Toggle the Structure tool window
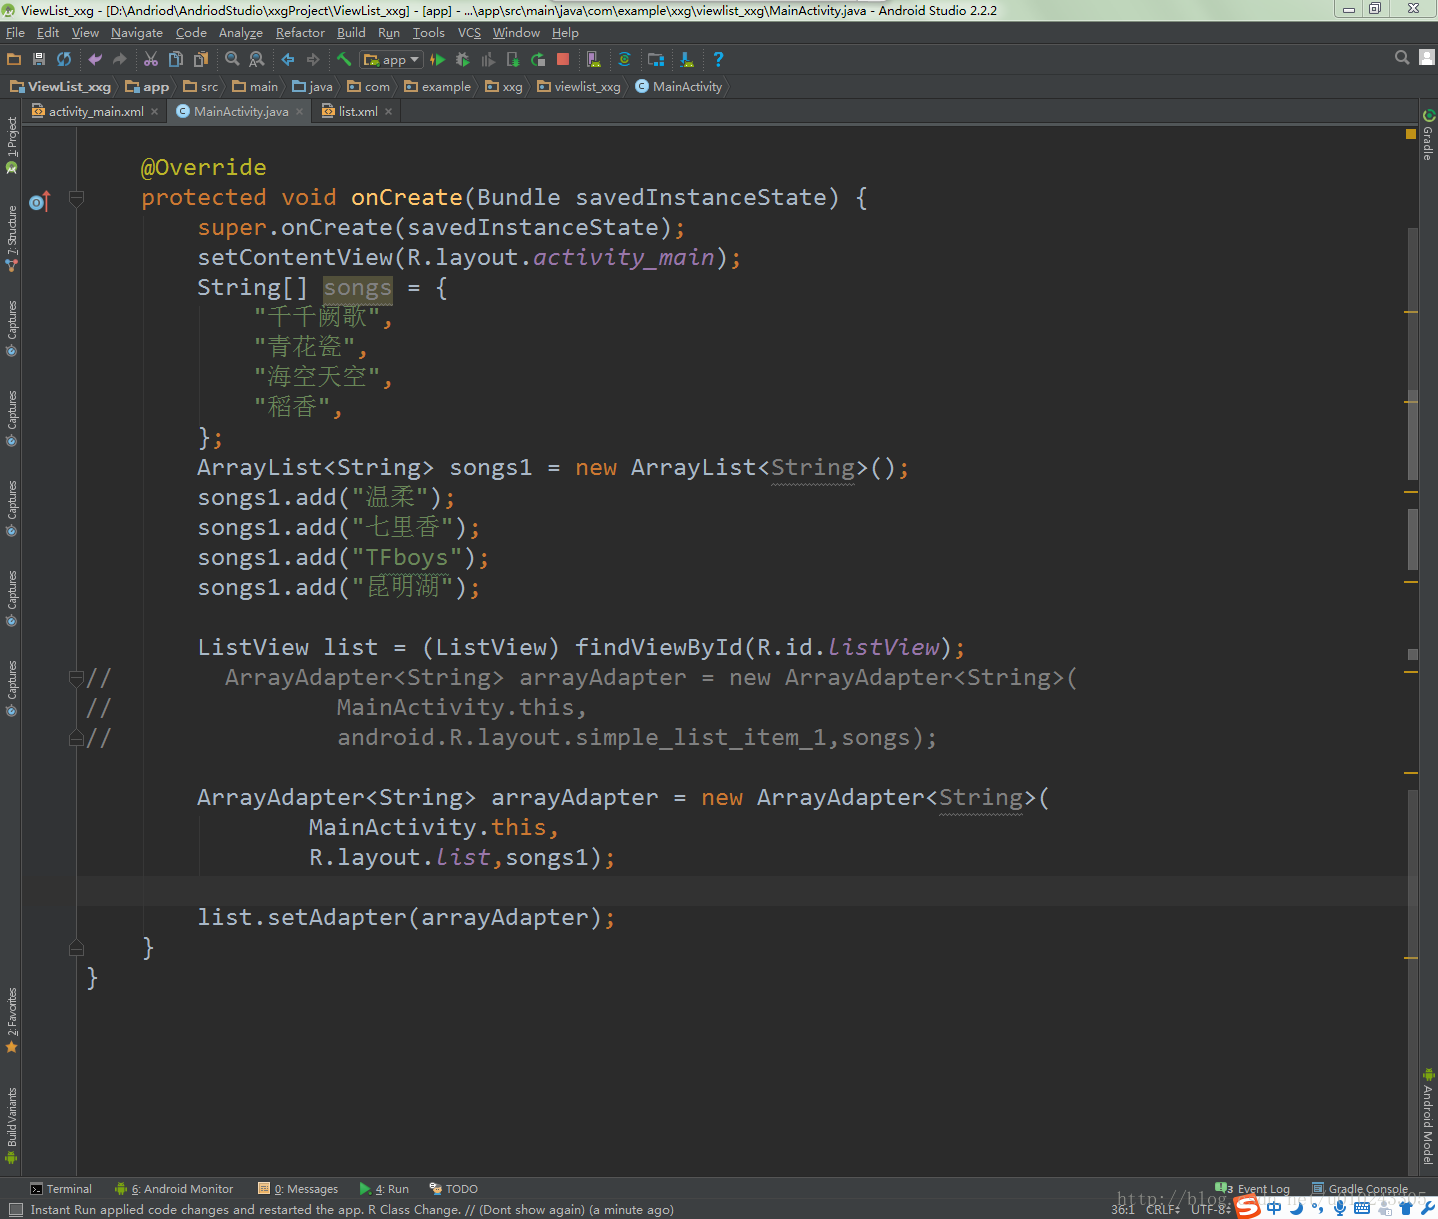This screenshot has height=1219, width=1438. pos(12,238)
